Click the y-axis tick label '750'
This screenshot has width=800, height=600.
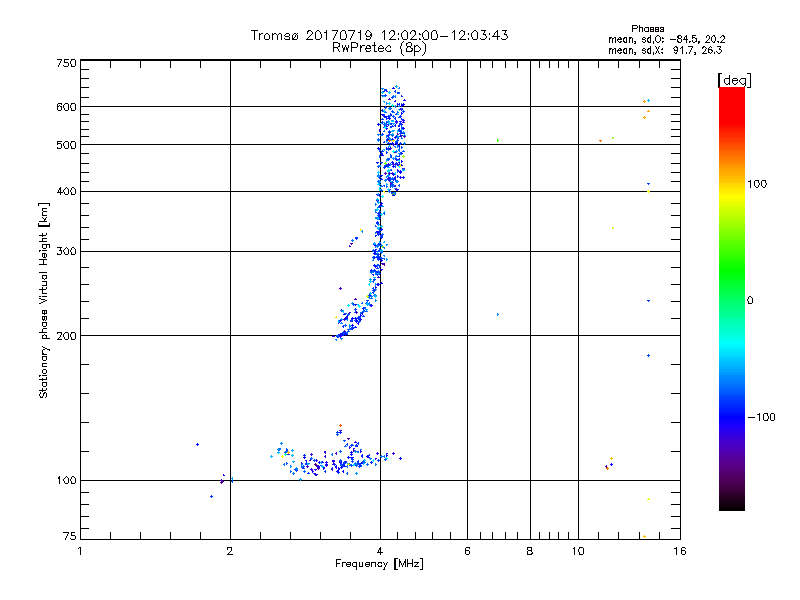click(x=66, y=63)
